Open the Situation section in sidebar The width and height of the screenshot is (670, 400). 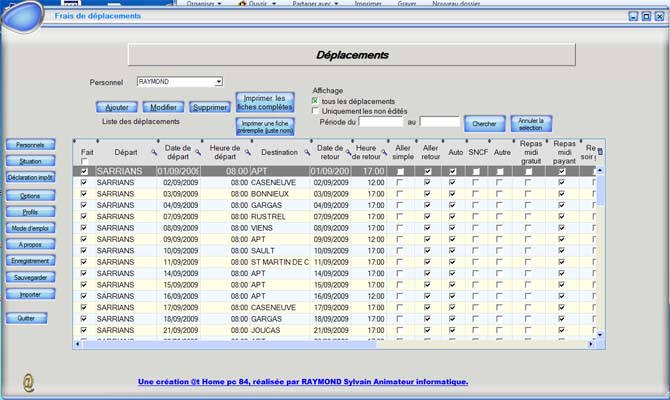point(30,161)
